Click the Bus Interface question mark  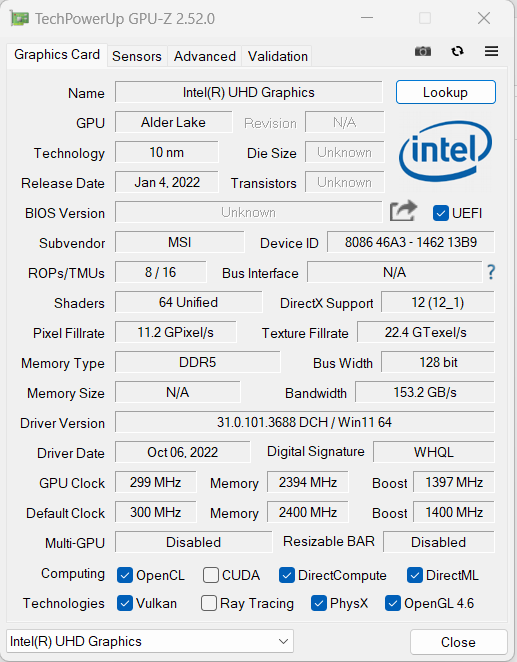click(491, 272)
